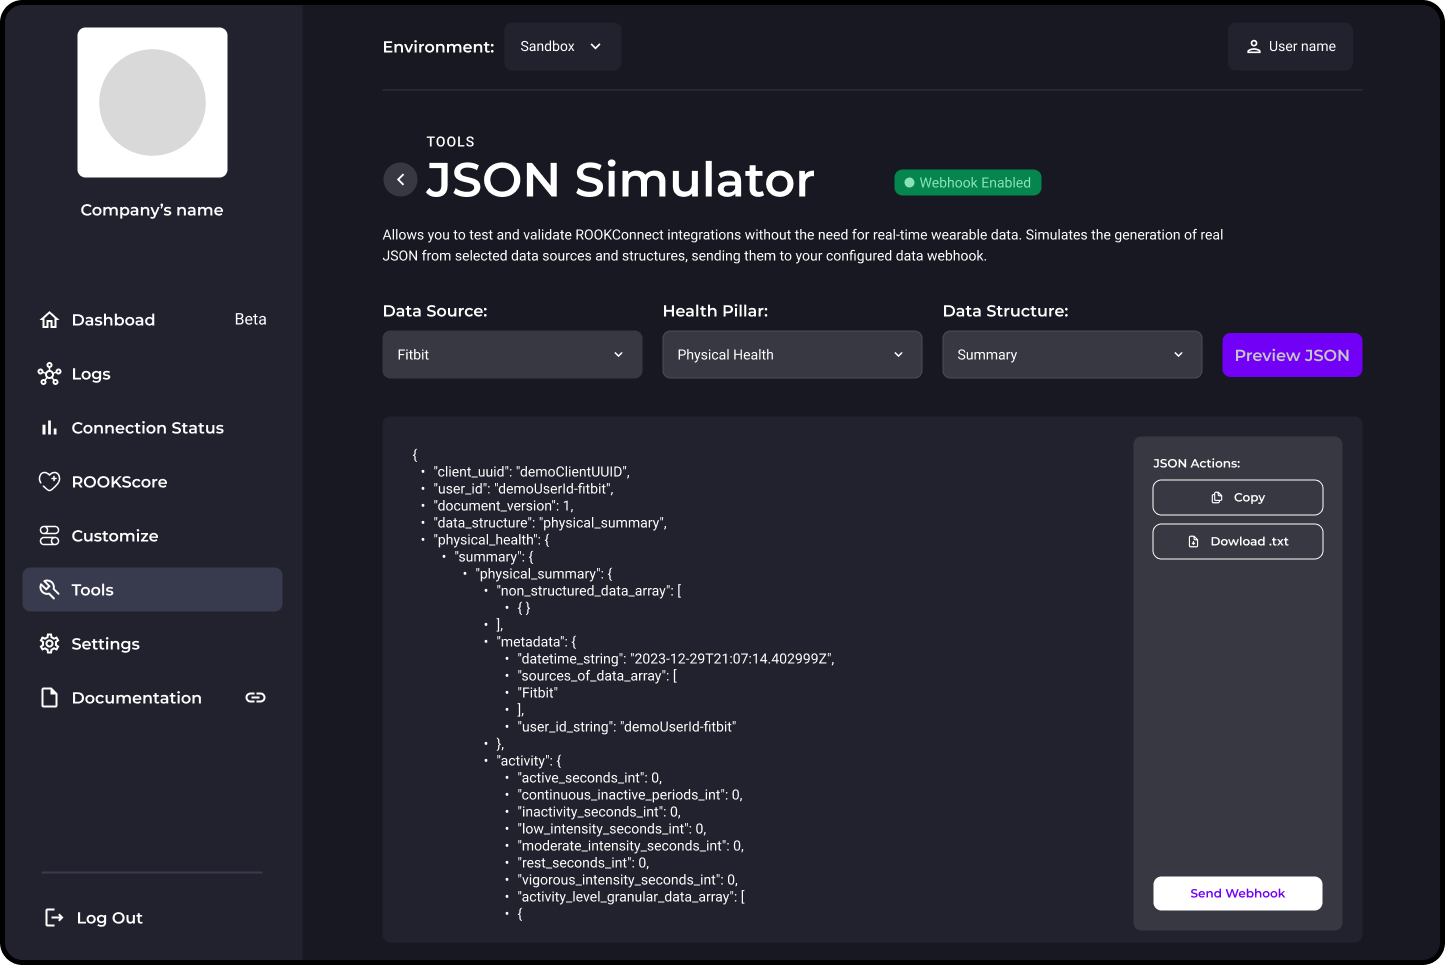Select Tools in the left navigation
This screenshot has width=1445, height=965.
(92, 589)
